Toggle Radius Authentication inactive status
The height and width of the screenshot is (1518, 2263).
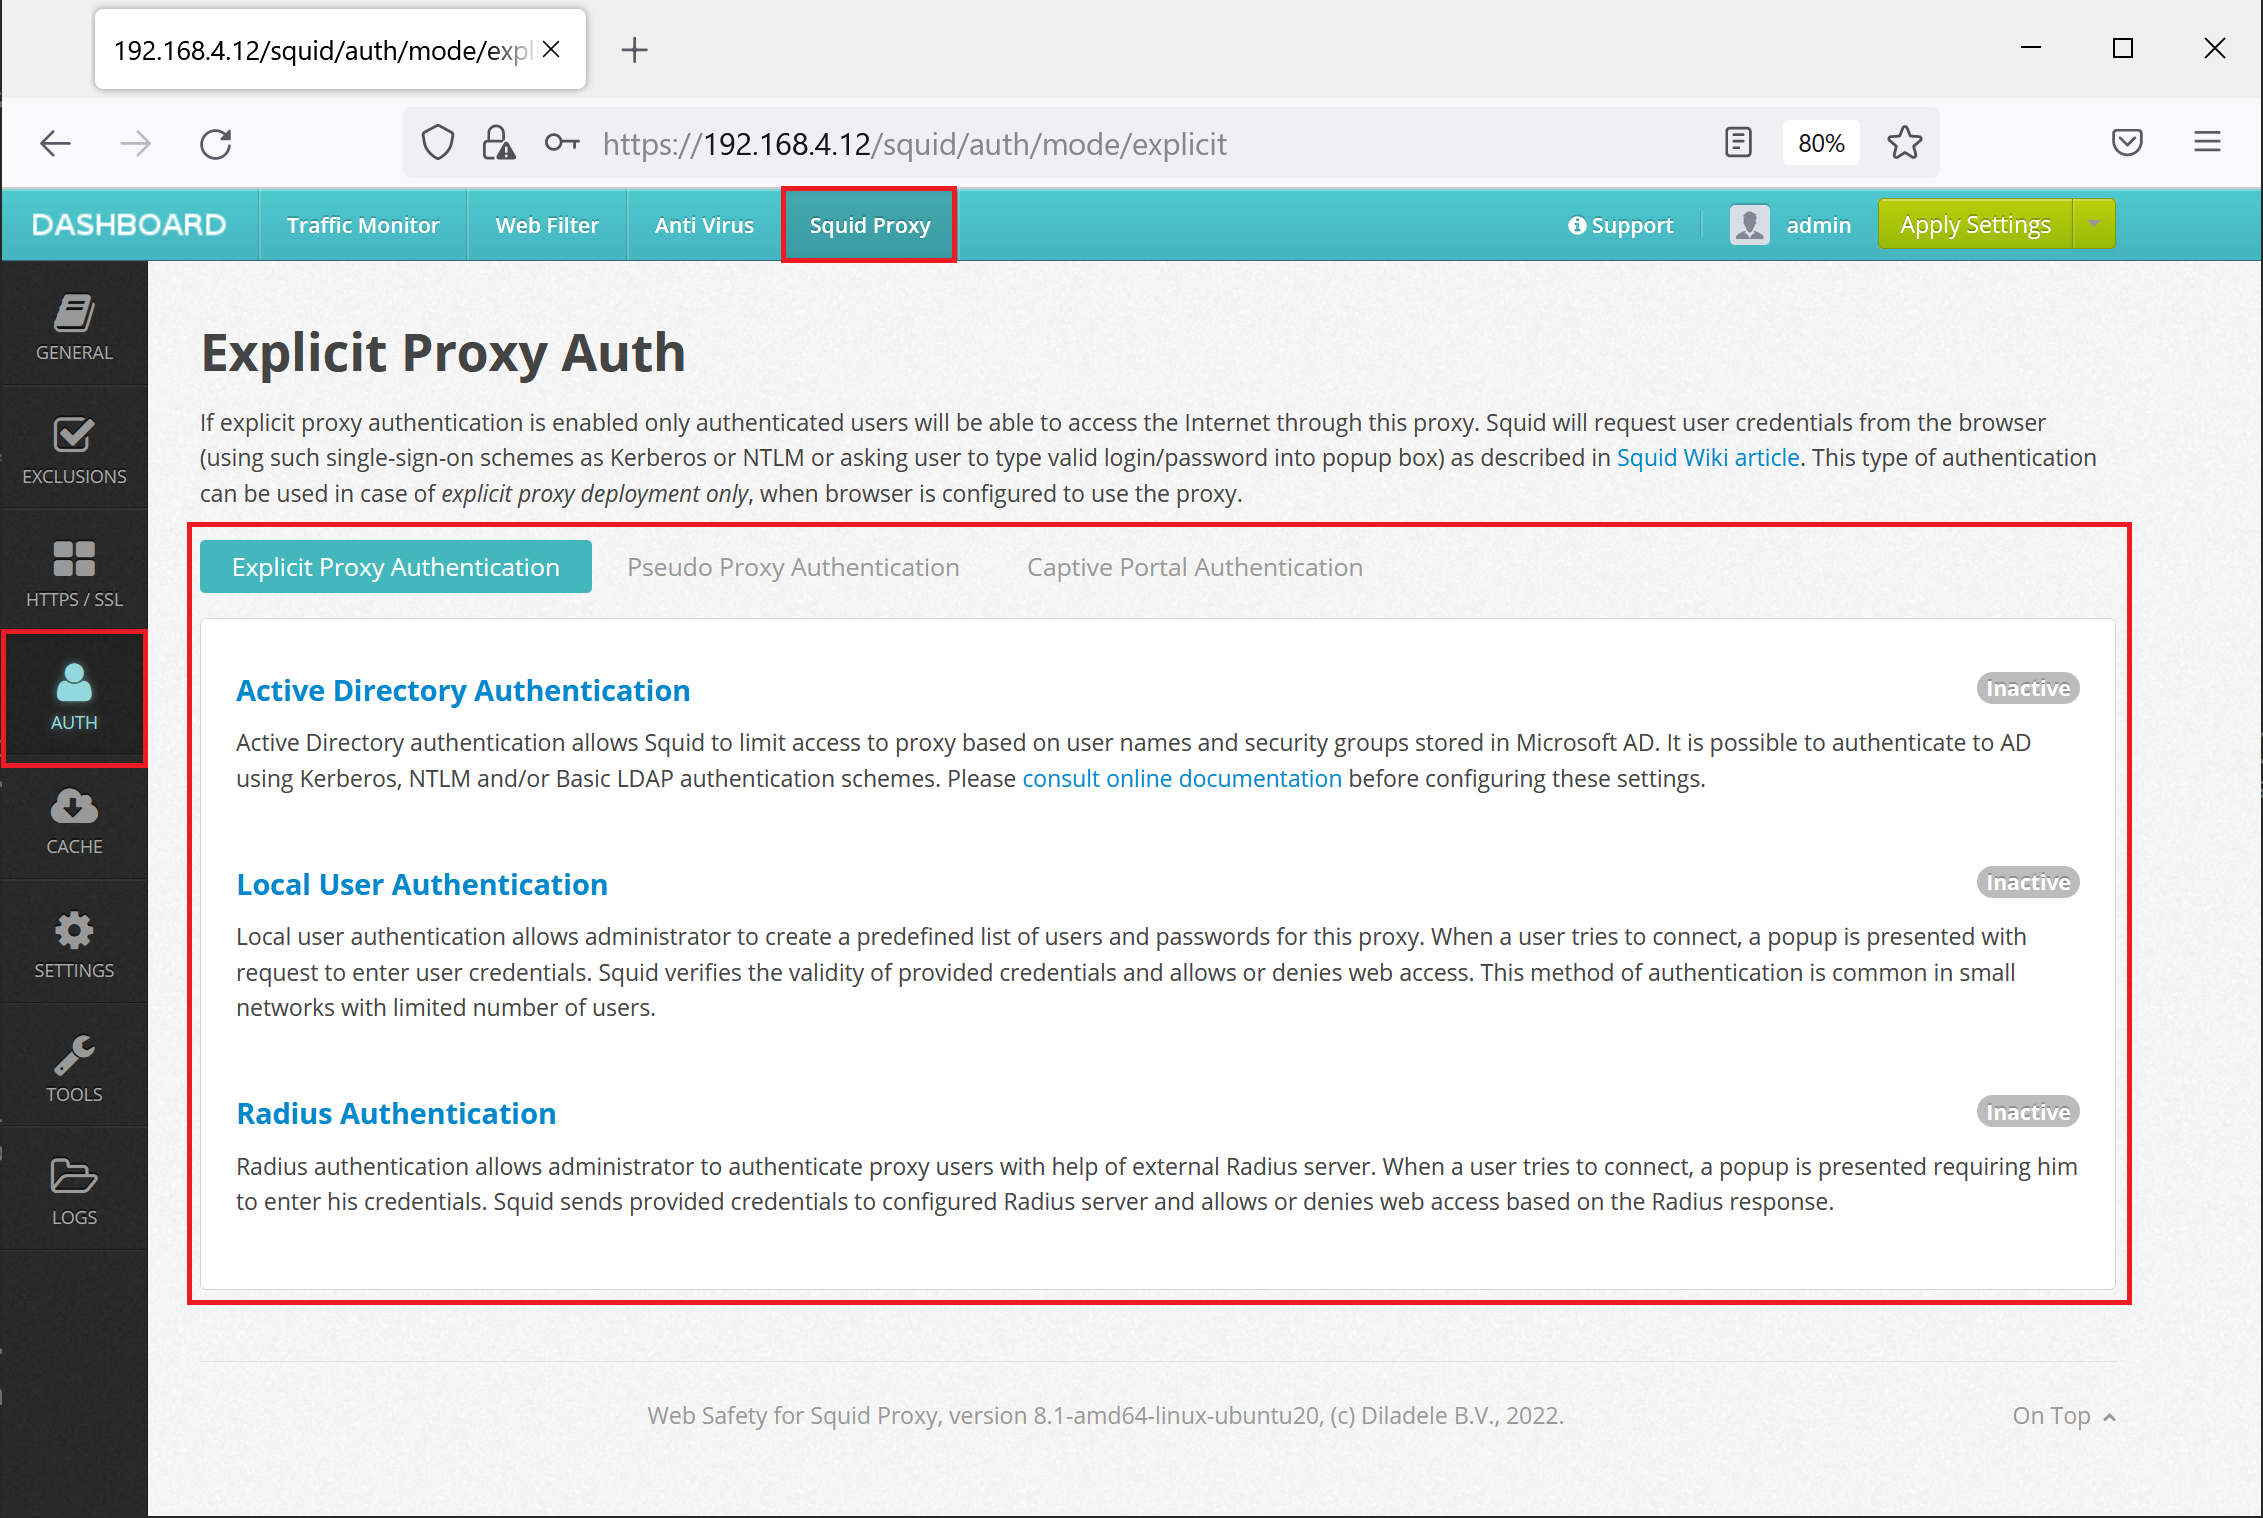pyautogui.click(x=2026, y=1111)
